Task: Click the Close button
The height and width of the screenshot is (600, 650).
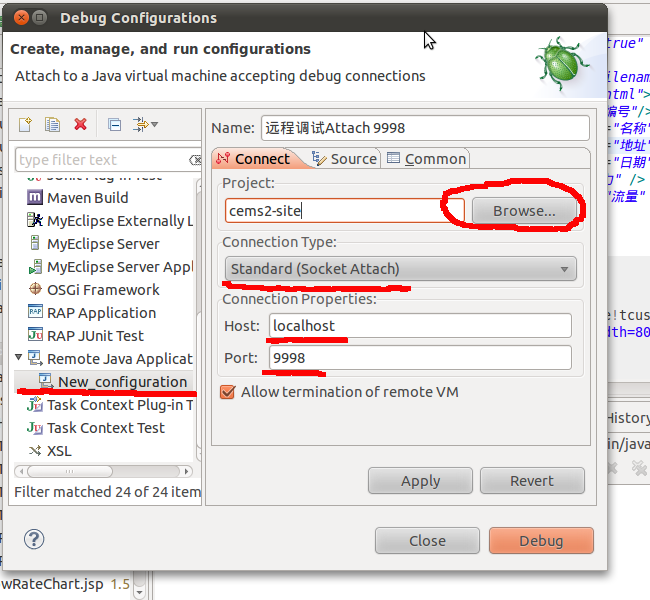Action: (427, 541)
